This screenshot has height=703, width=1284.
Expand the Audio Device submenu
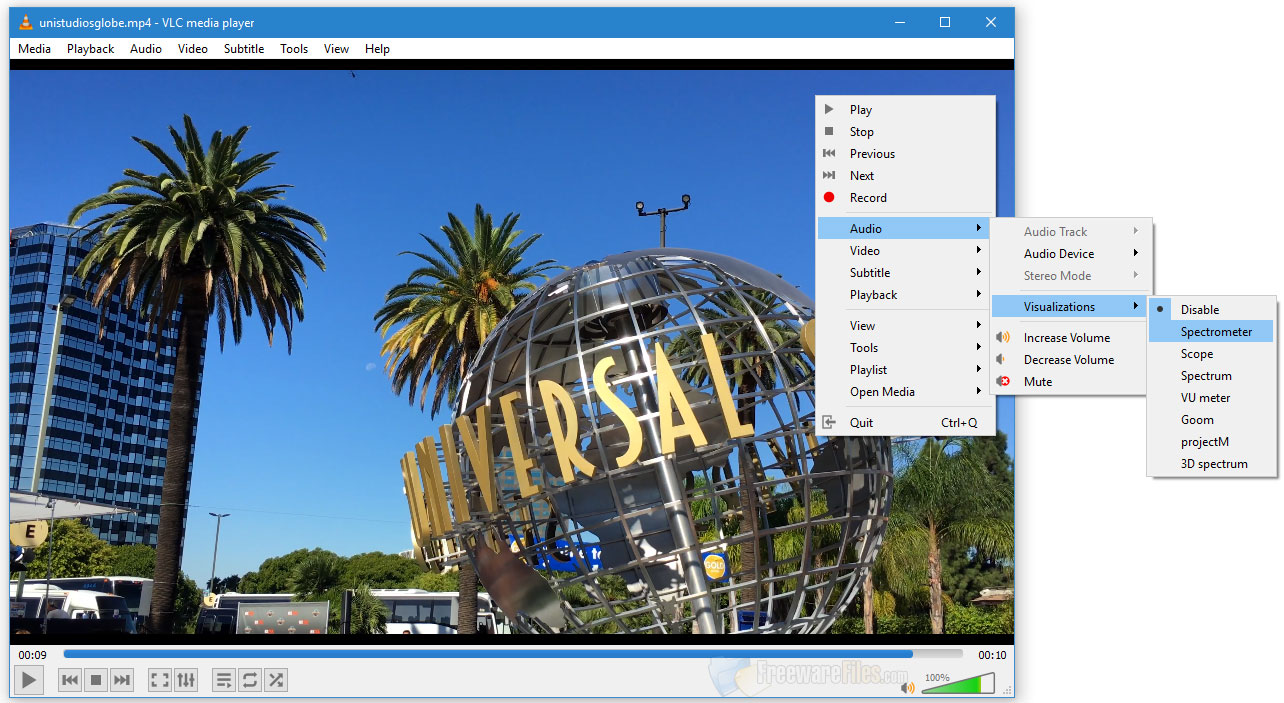coord(1068,254)
